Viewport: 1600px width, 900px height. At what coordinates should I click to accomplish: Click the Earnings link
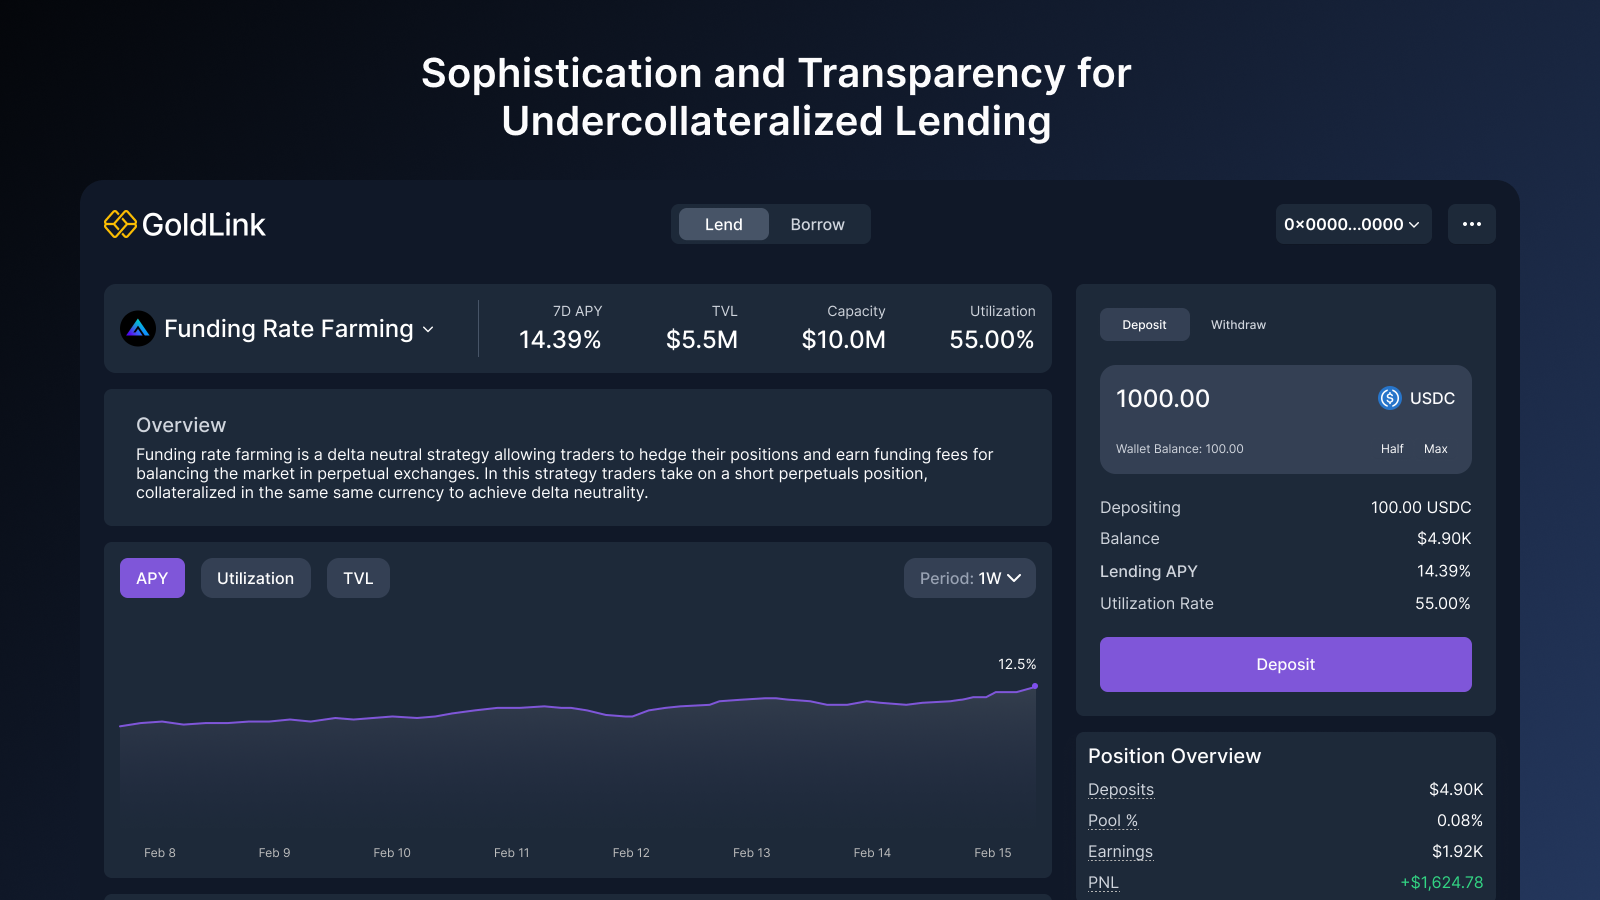coord(1120,851)
